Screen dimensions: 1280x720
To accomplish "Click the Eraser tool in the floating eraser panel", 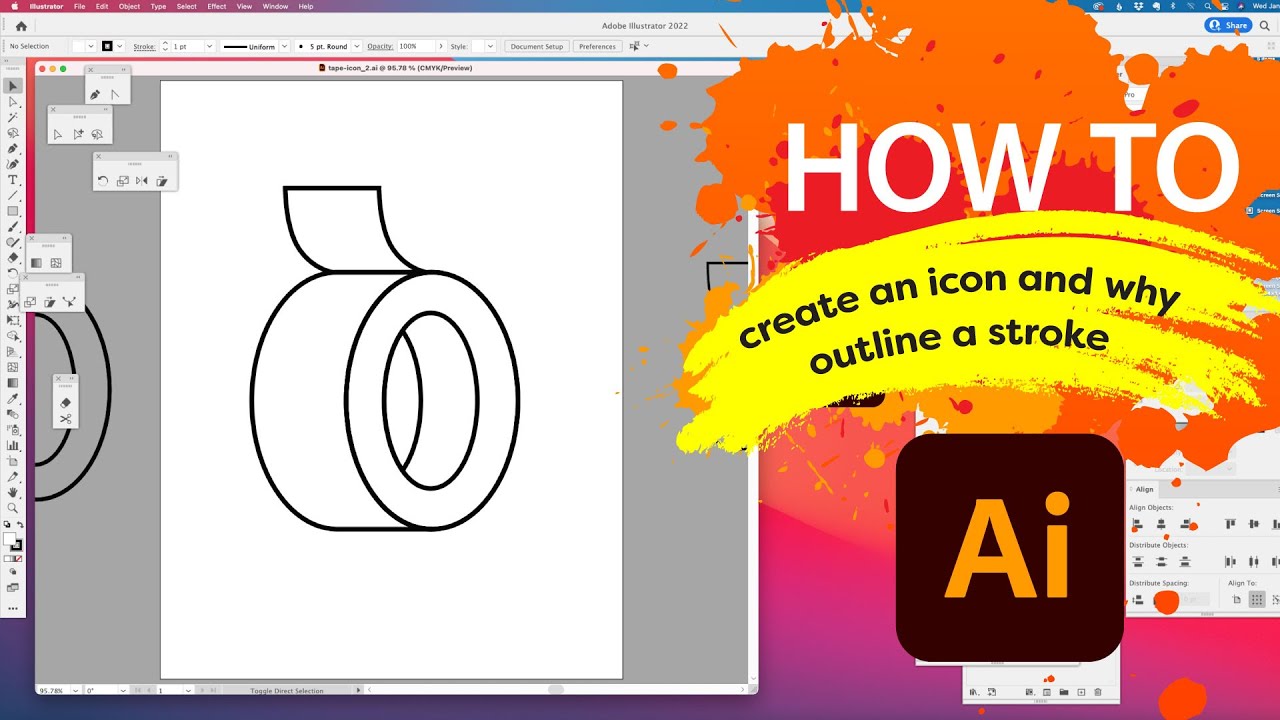I will point(66,402).
